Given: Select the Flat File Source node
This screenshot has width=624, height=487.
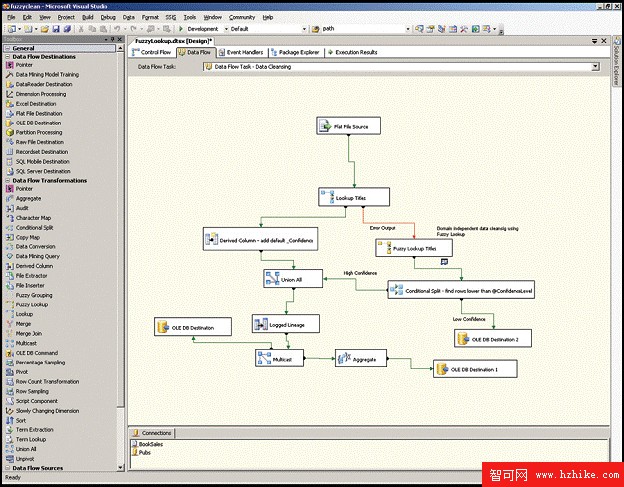Looking at the screenshot, I should 348,126.
